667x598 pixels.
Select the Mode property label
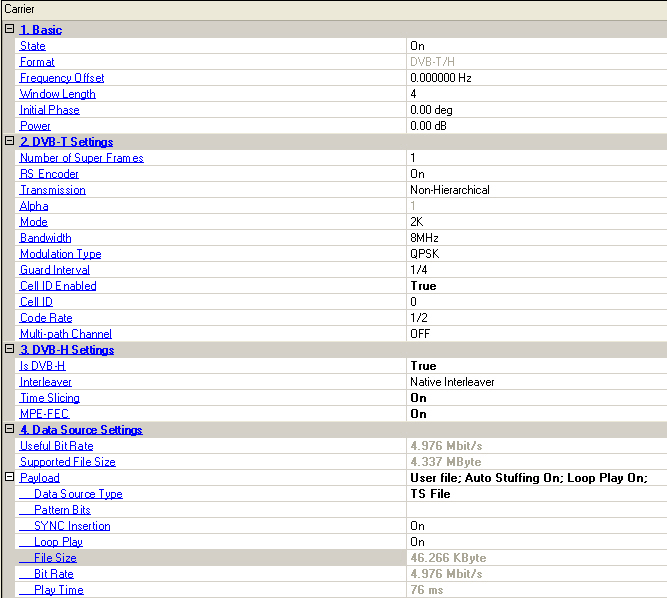pyautogui.click(x=34, y=222)
